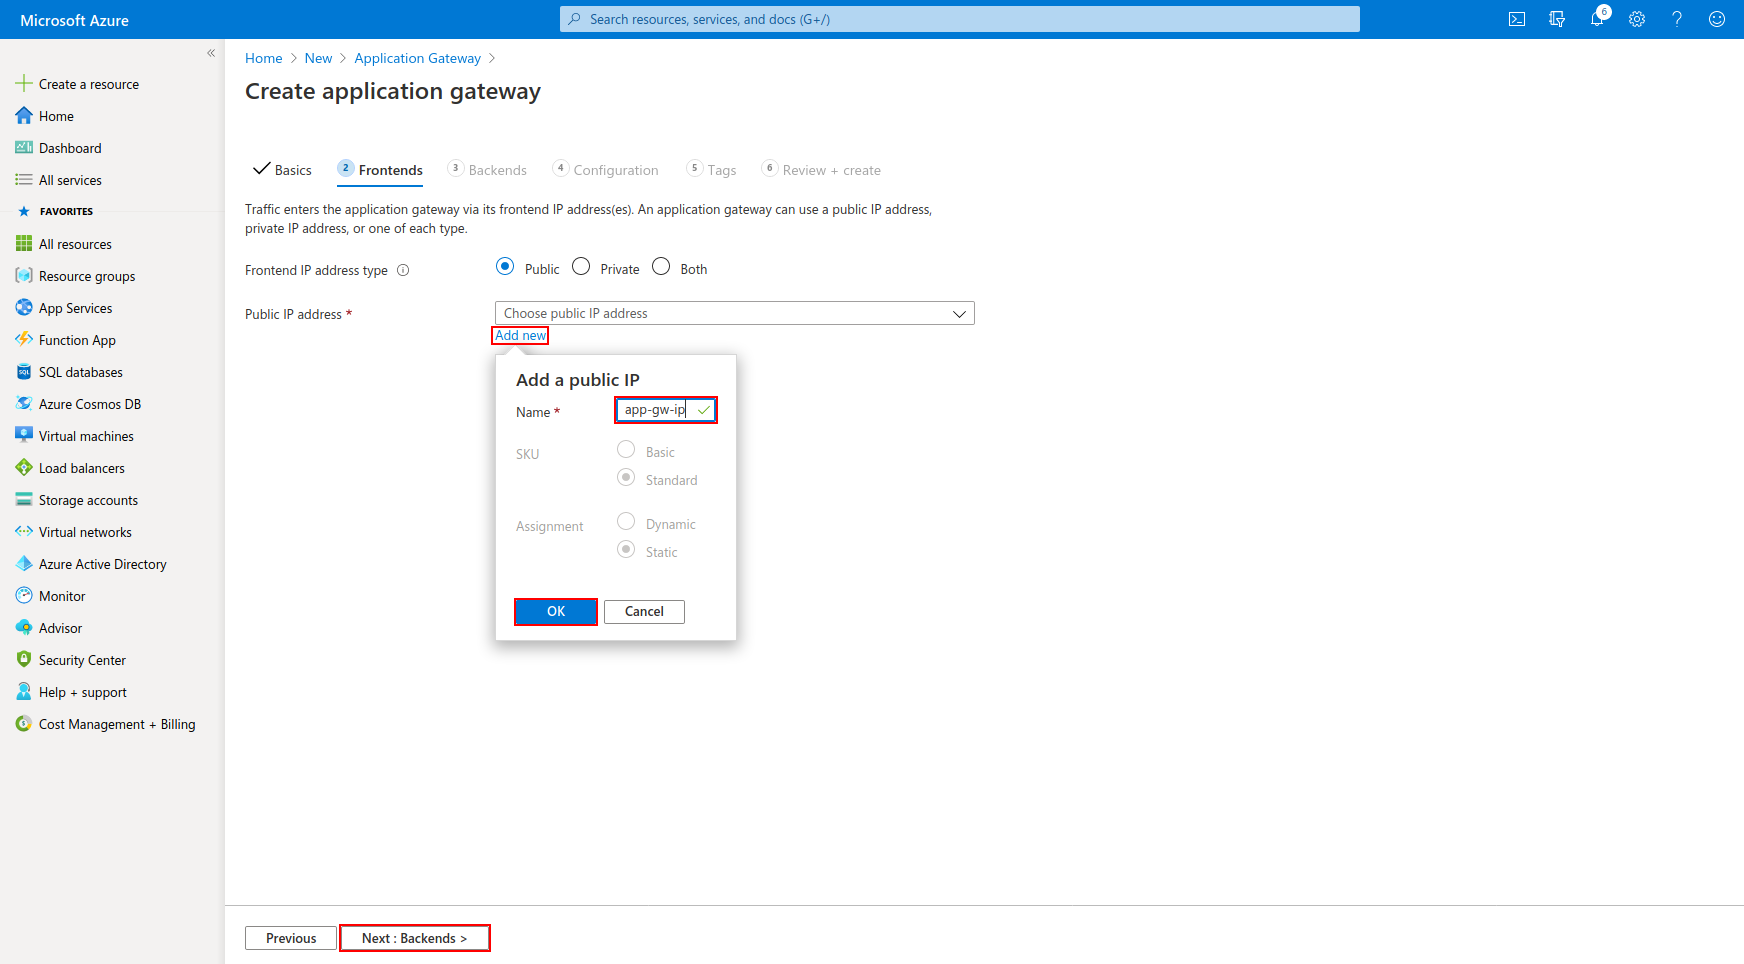Open portal settings gear
Viewport: 1744px width, 964px height.
[x=1637, y=19]
